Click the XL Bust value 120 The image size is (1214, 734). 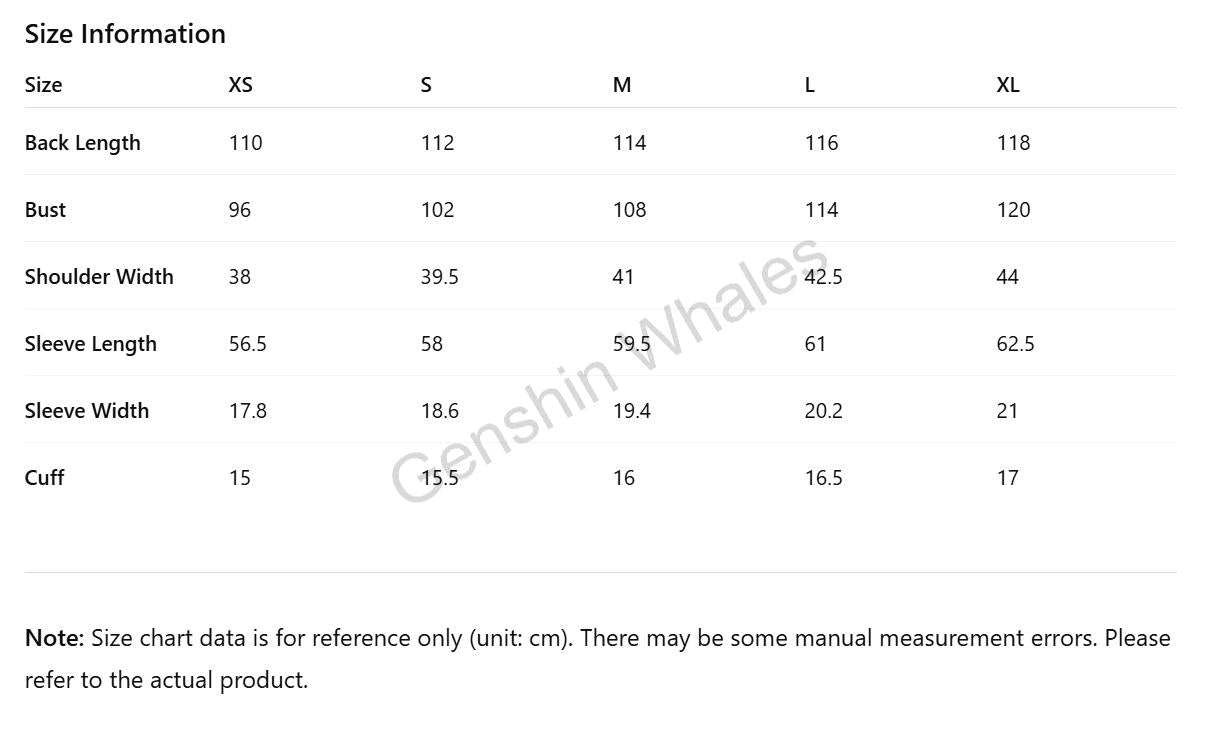1014,210
